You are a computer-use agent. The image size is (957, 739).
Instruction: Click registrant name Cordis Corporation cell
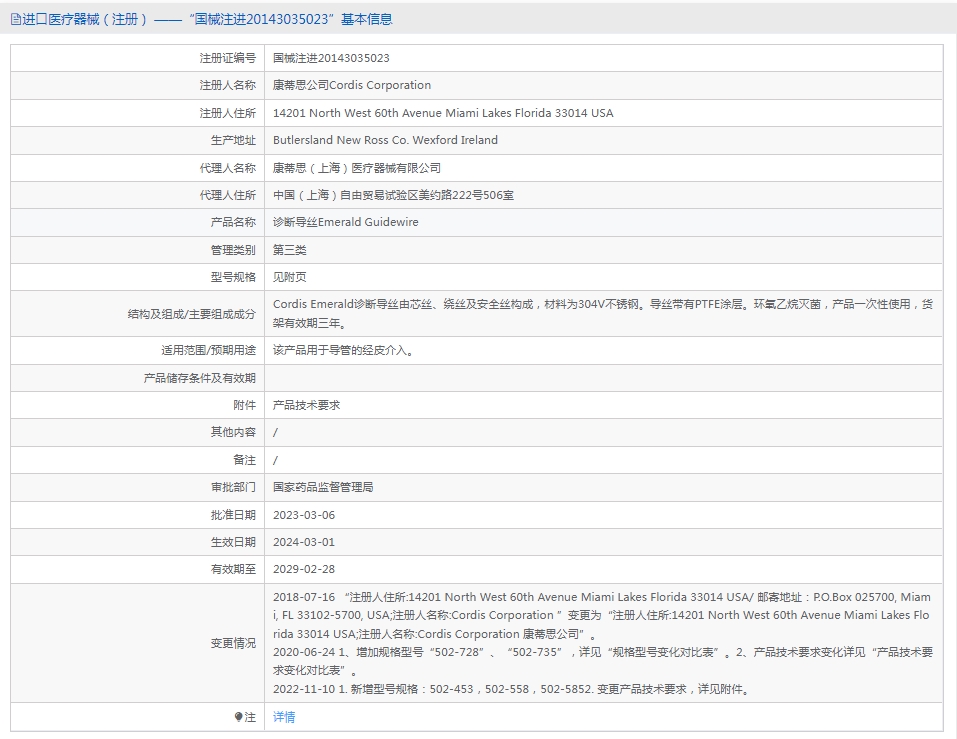(352, 85)
